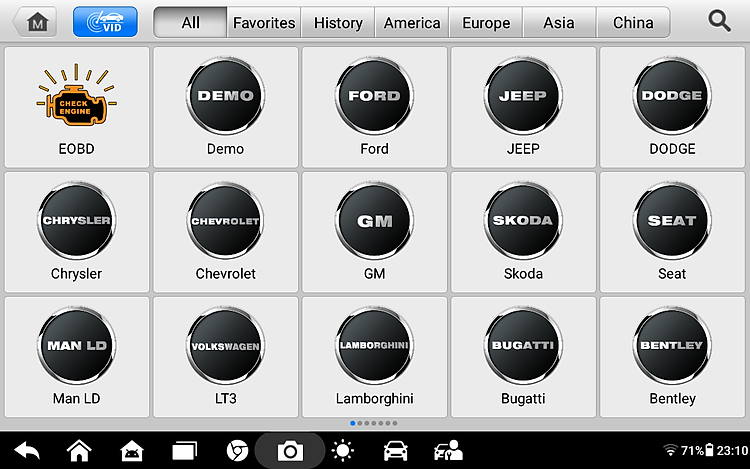Image resolution: width=750 pixels, height=469 pixels.
Task: Go to the MaxiSys home via M button
Action: point(35,22)
